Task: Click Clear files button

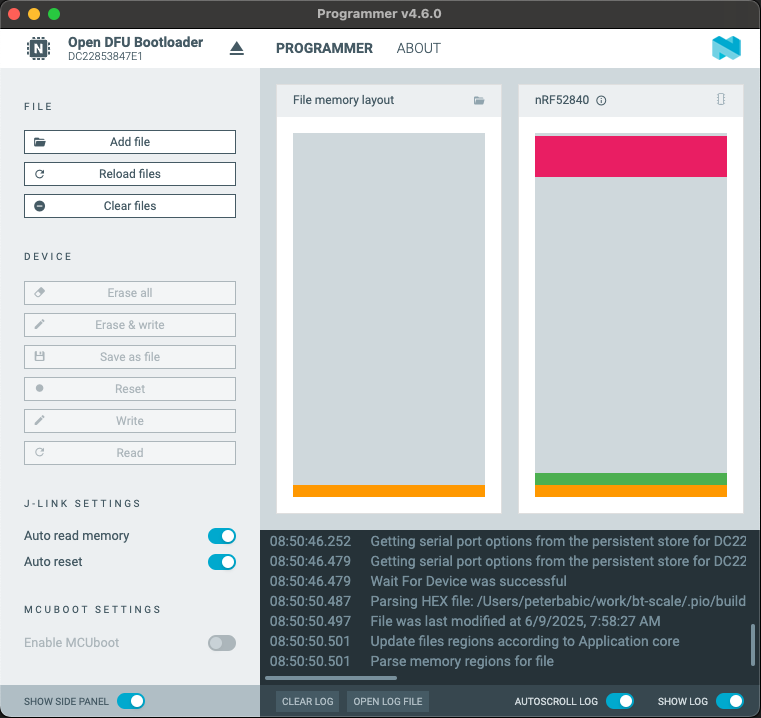Action: pos(130,206)
